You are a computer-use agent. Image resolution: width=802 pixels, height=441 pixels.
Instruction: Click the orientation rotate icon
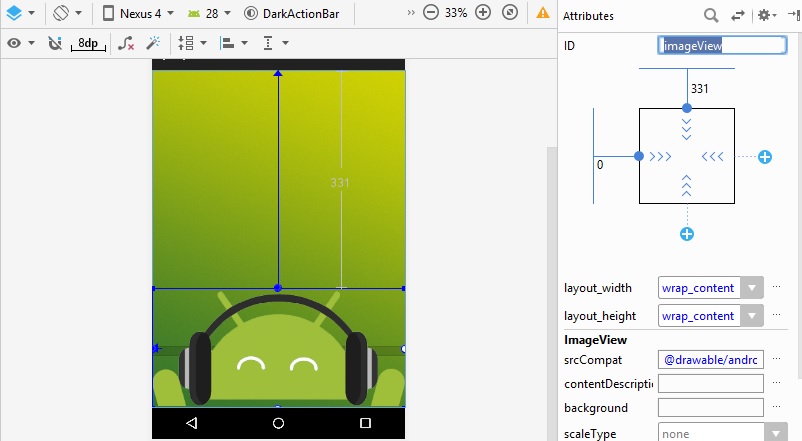coord(66,14)
